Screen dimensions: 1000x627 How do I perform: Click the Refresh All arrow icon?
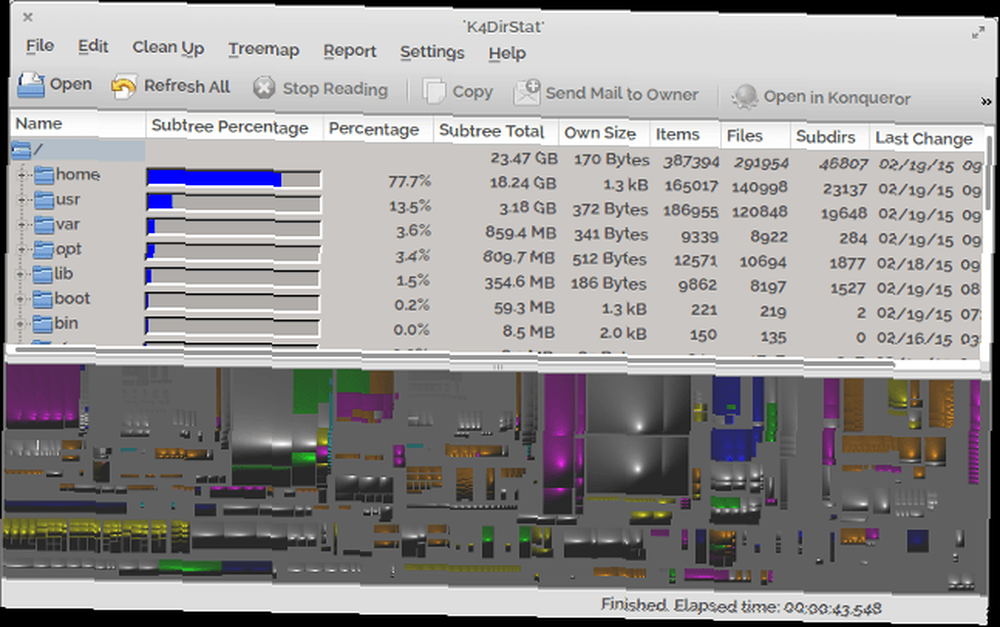coord(123,86)
